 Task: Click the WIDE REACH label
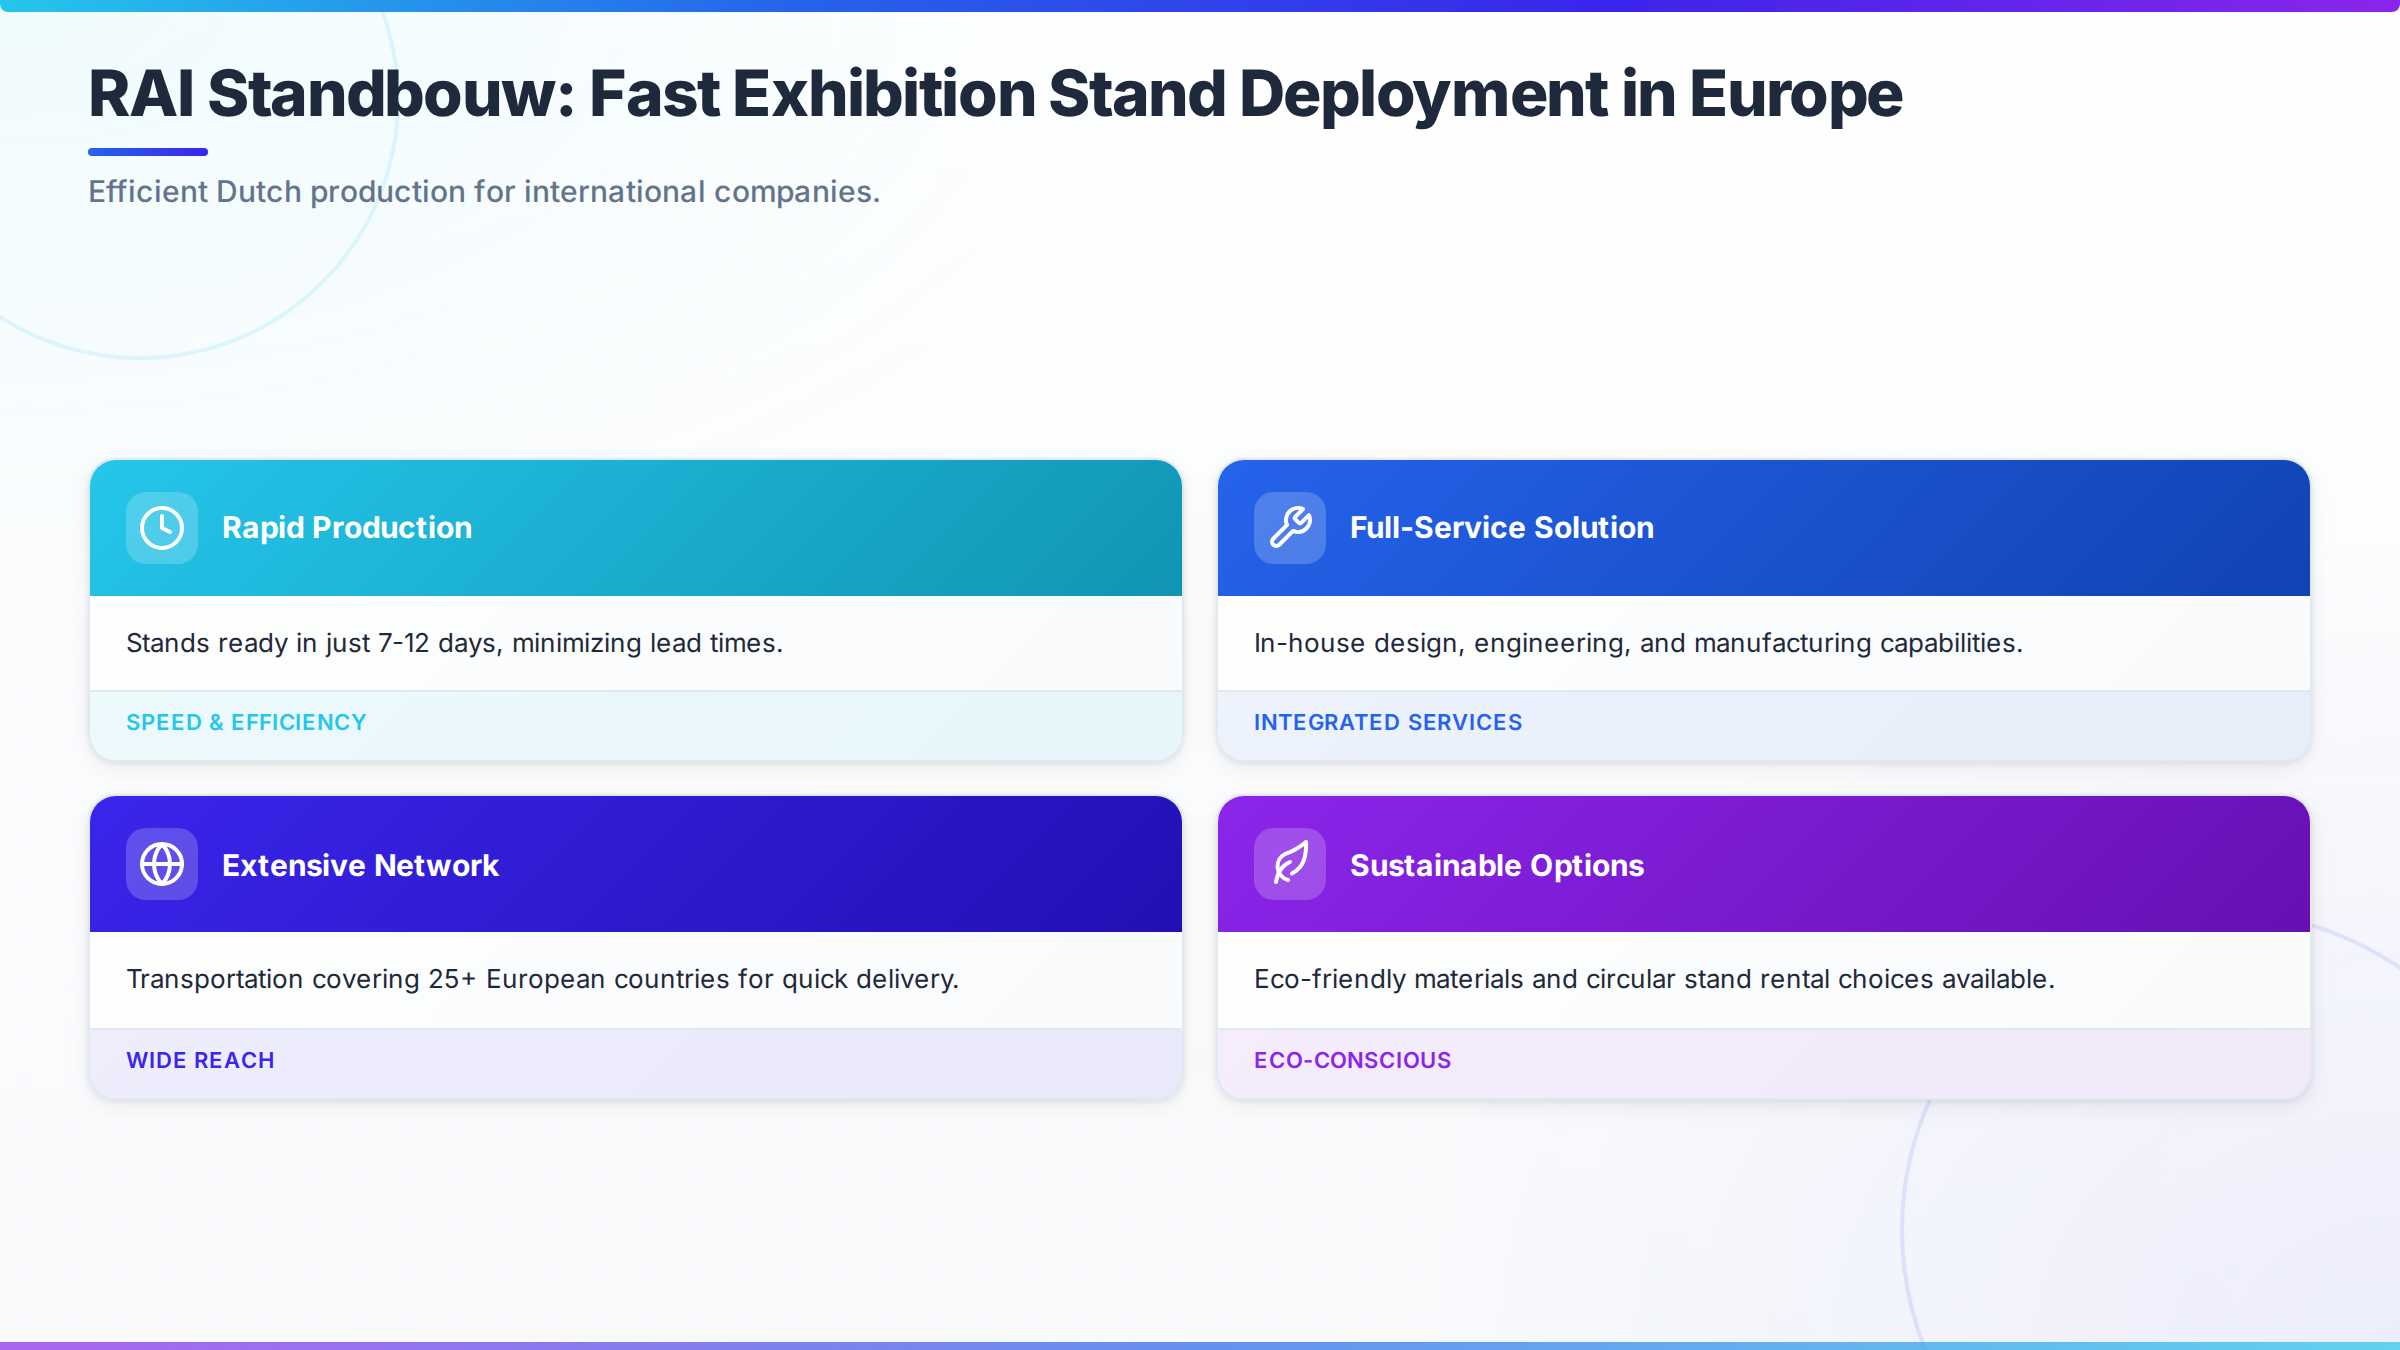200,1060
